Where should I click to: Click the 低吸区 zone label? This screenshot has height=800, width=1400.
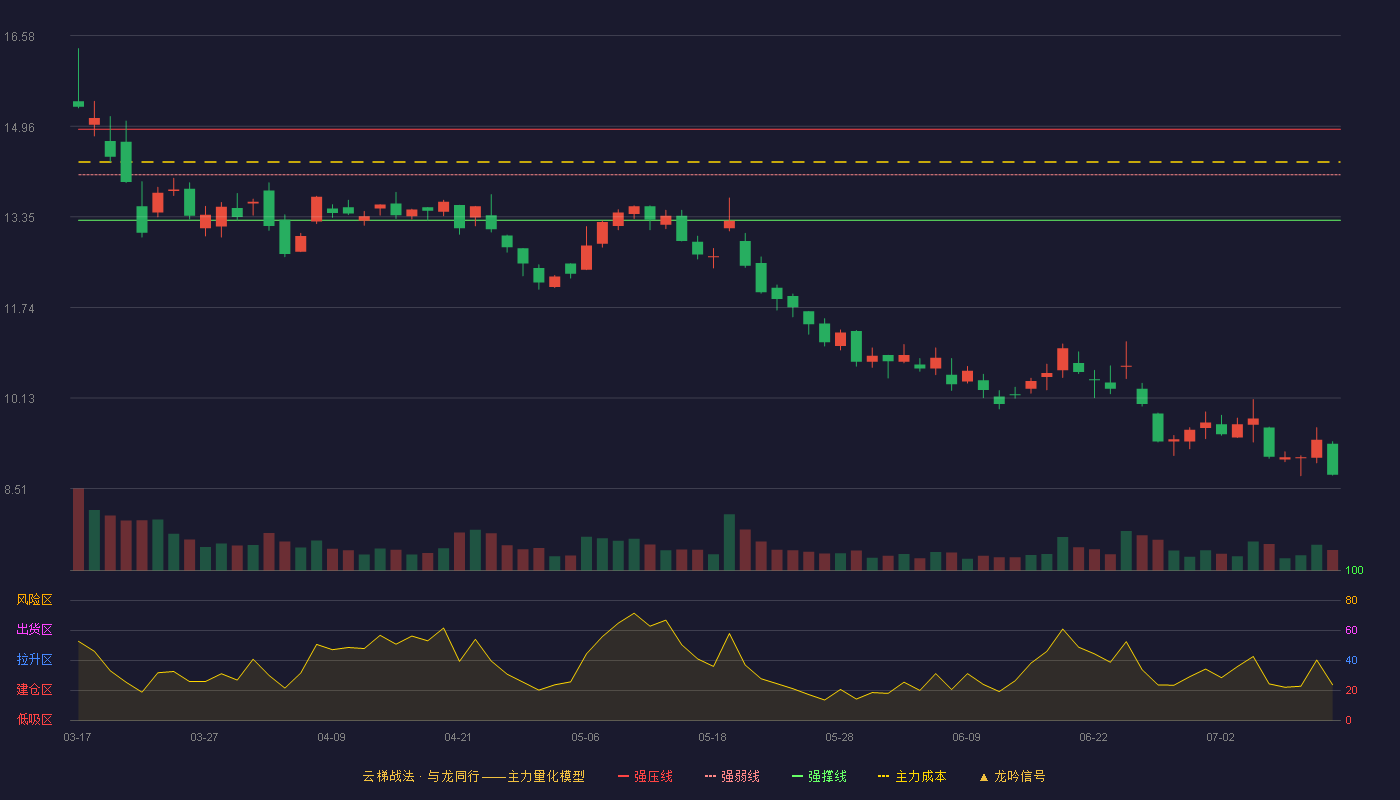pyautogui.click(x=34, y=719)
